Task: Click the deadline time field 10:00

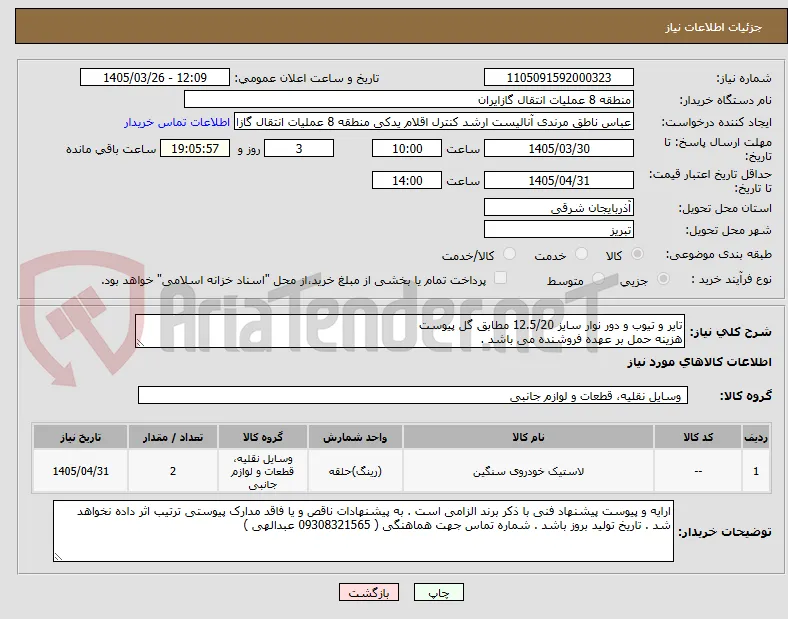Action: tap(407, 148)
